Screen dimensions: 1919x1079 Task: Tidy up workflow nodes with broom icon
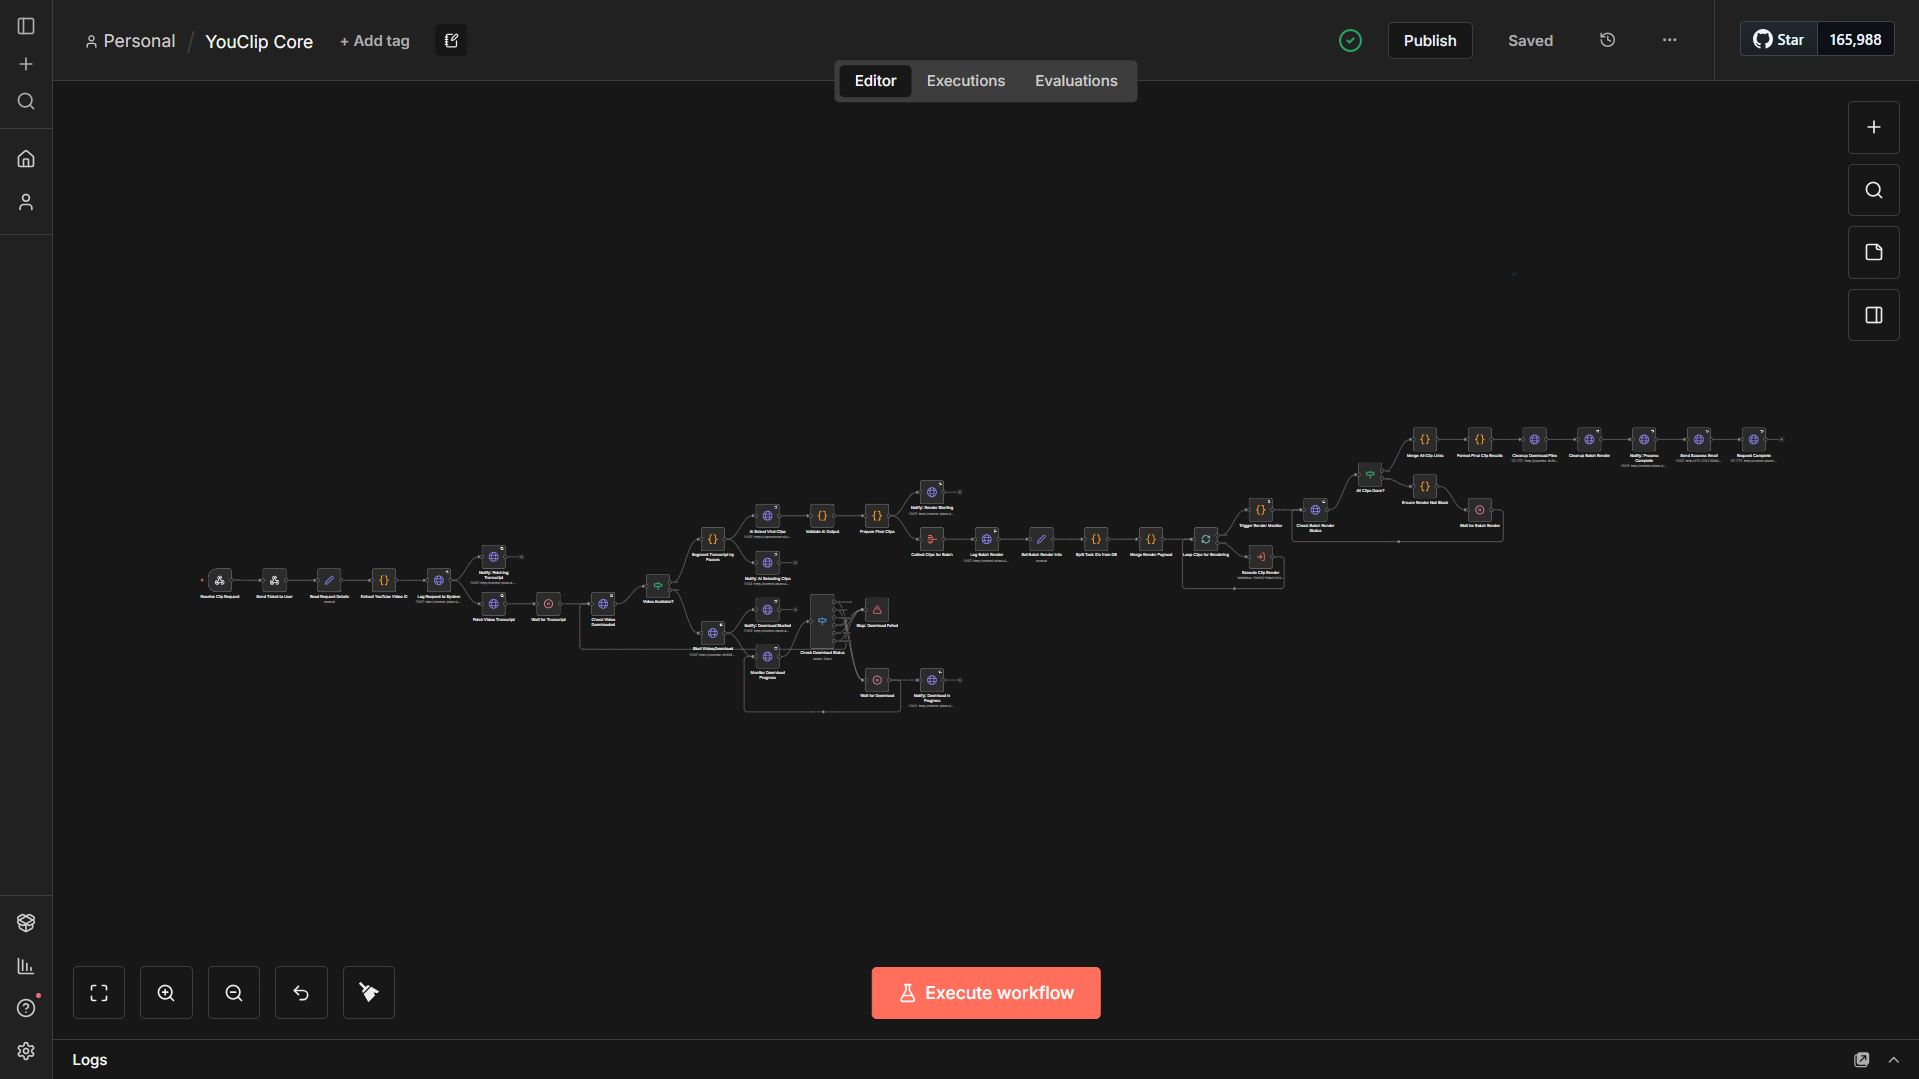(x=369, y=993)
